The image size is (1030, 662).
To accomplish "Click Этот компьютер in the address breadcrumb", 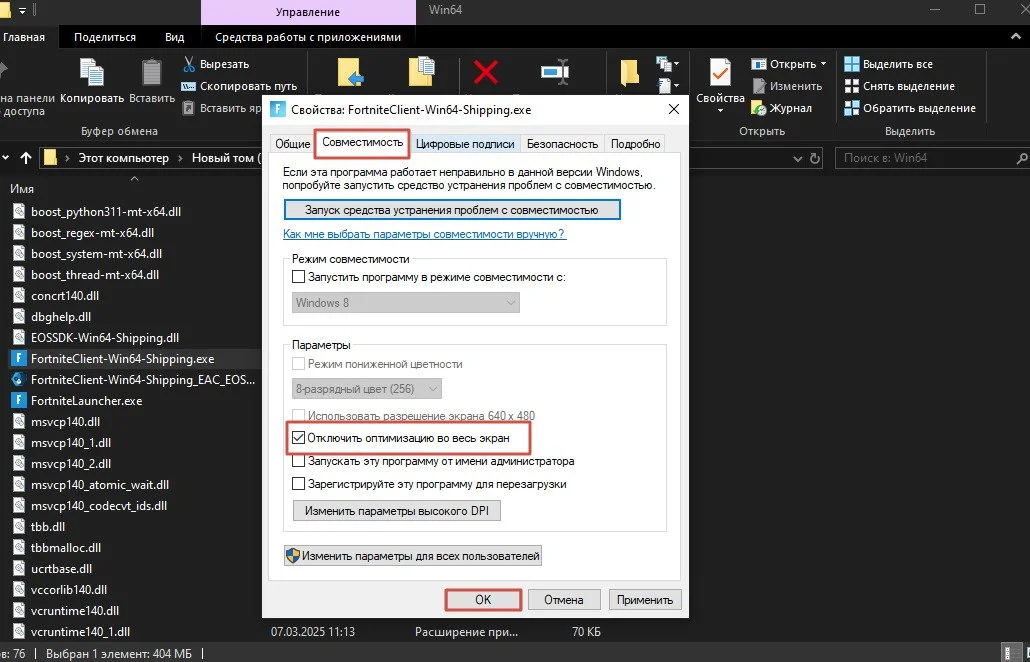I will point(123,158).
